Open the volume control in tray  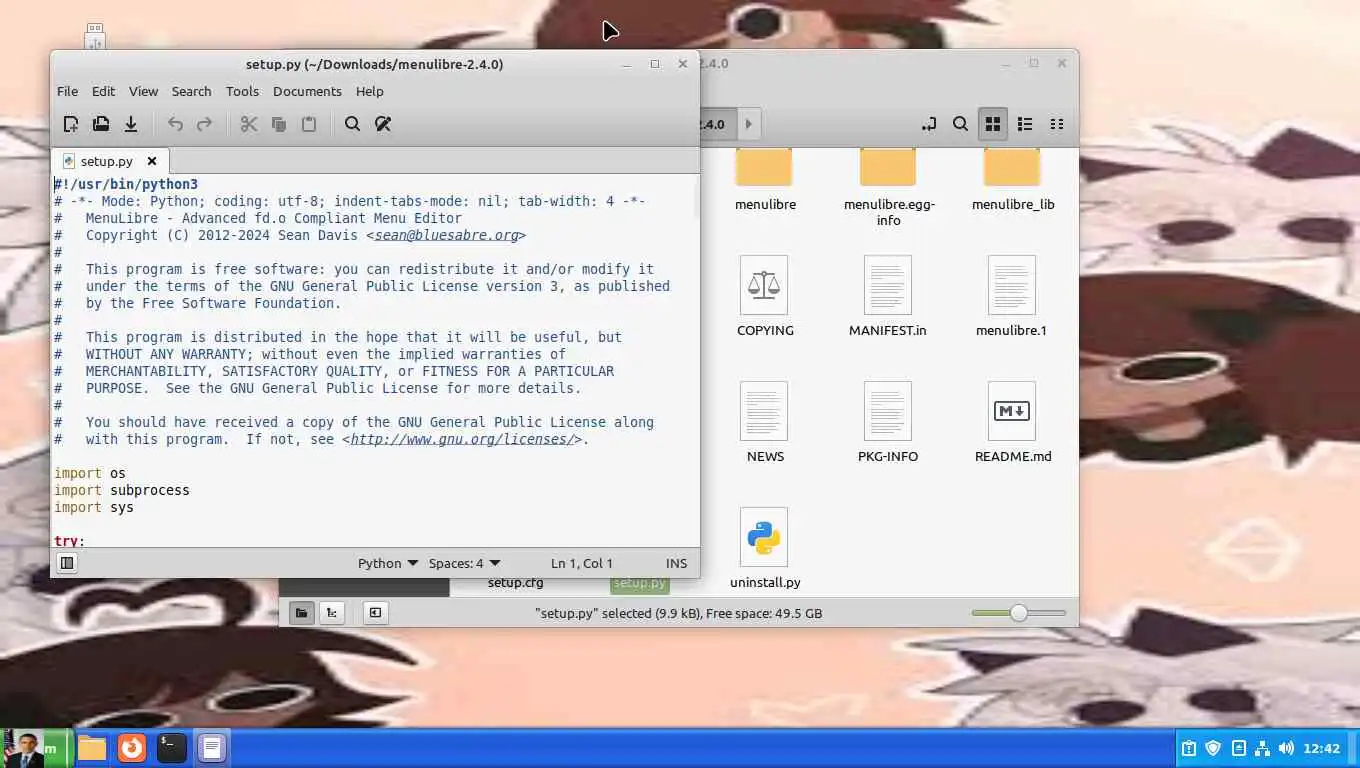pos(1286,748)
